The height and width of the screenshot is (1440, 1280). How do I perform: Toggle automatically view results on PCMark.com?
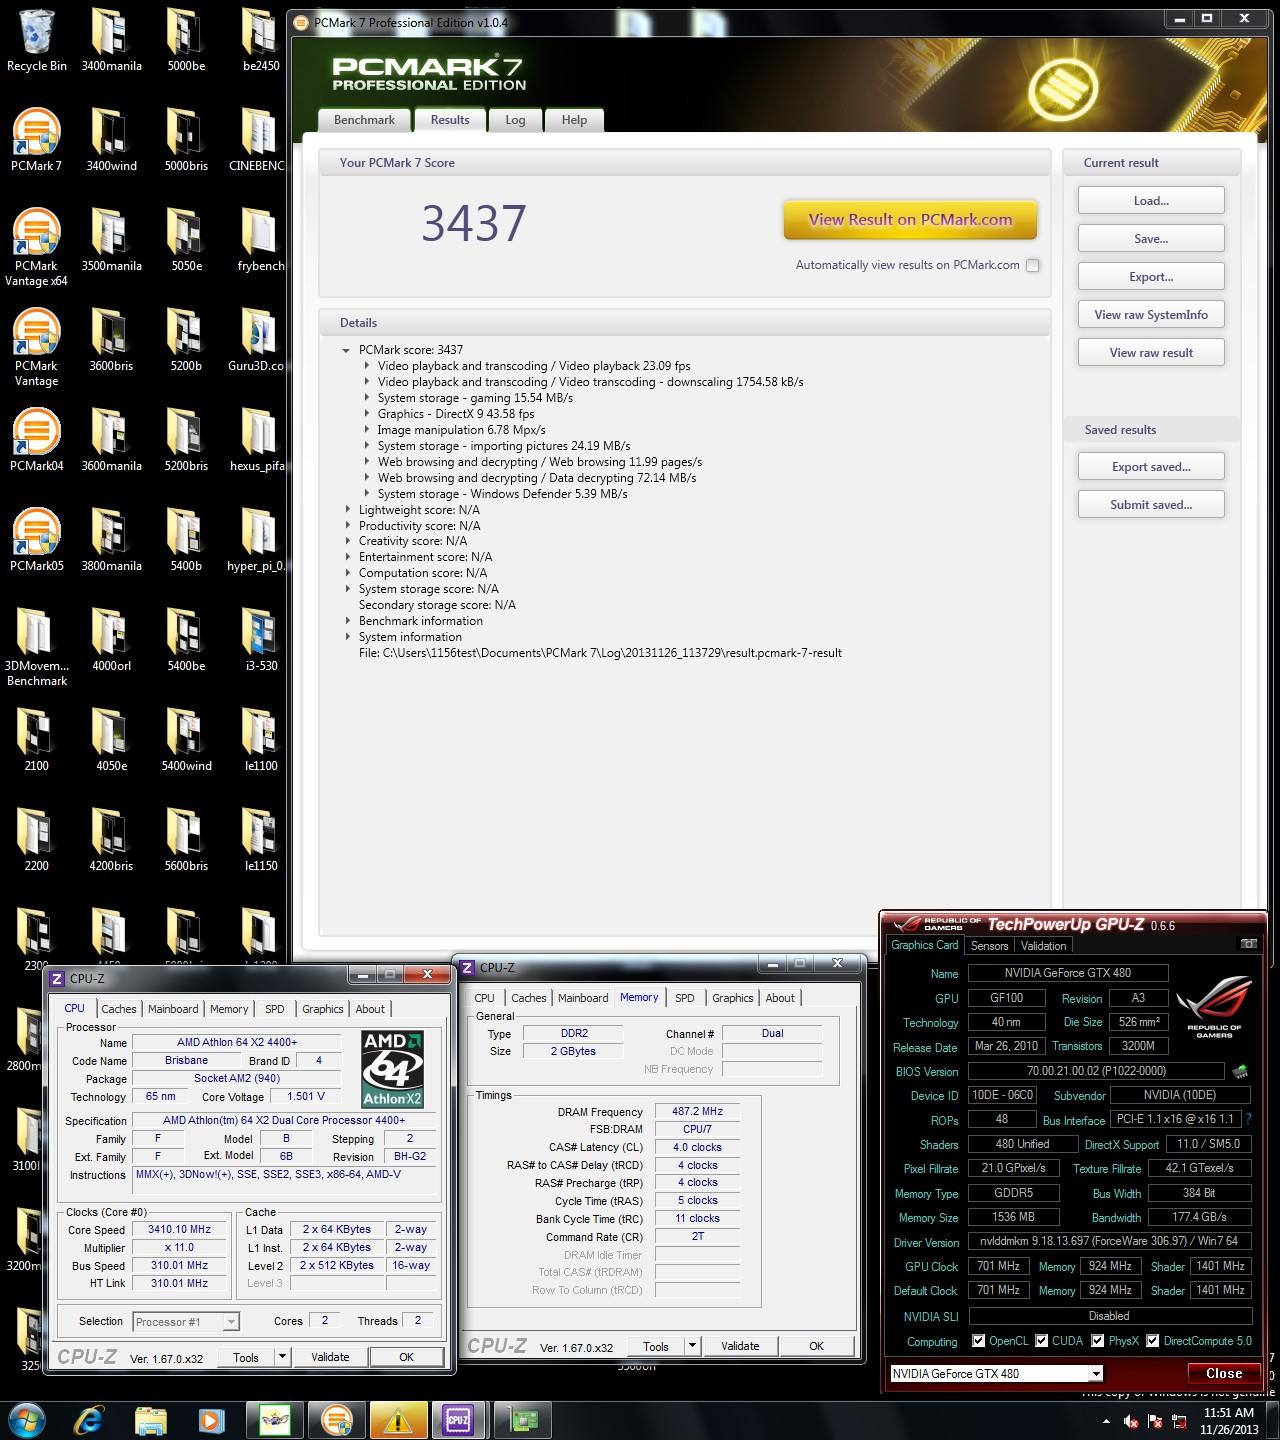pyautogui.click(x=1033, y=265)
